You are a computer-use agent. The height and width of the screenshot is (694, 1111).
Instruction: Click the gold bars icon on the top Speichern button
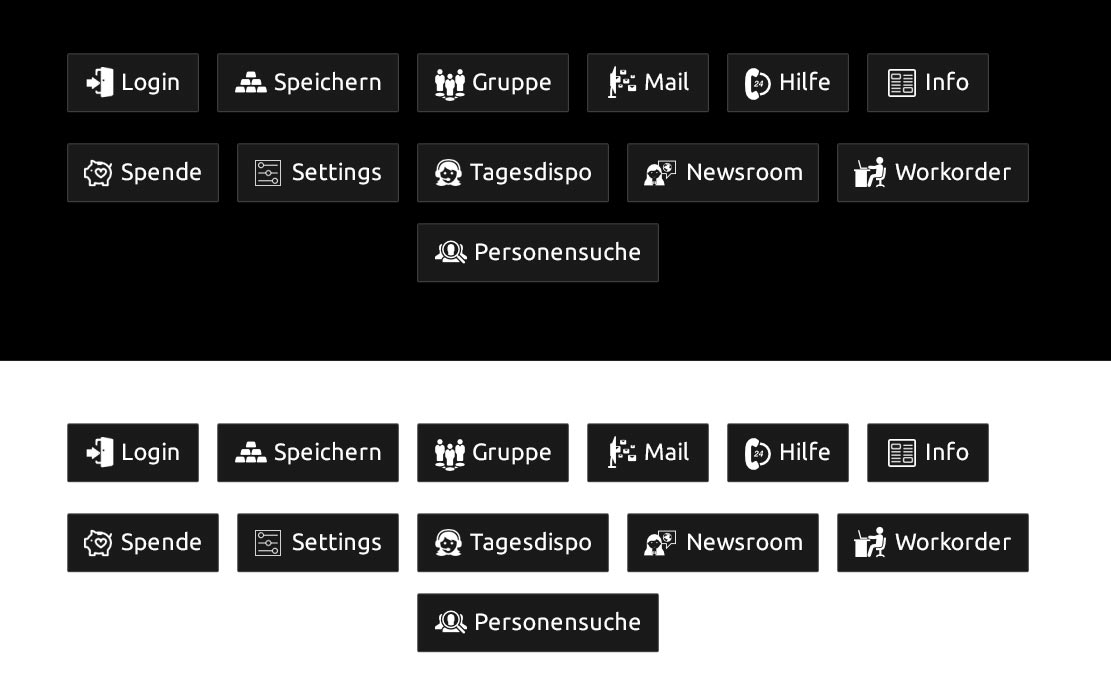(251, 82)
